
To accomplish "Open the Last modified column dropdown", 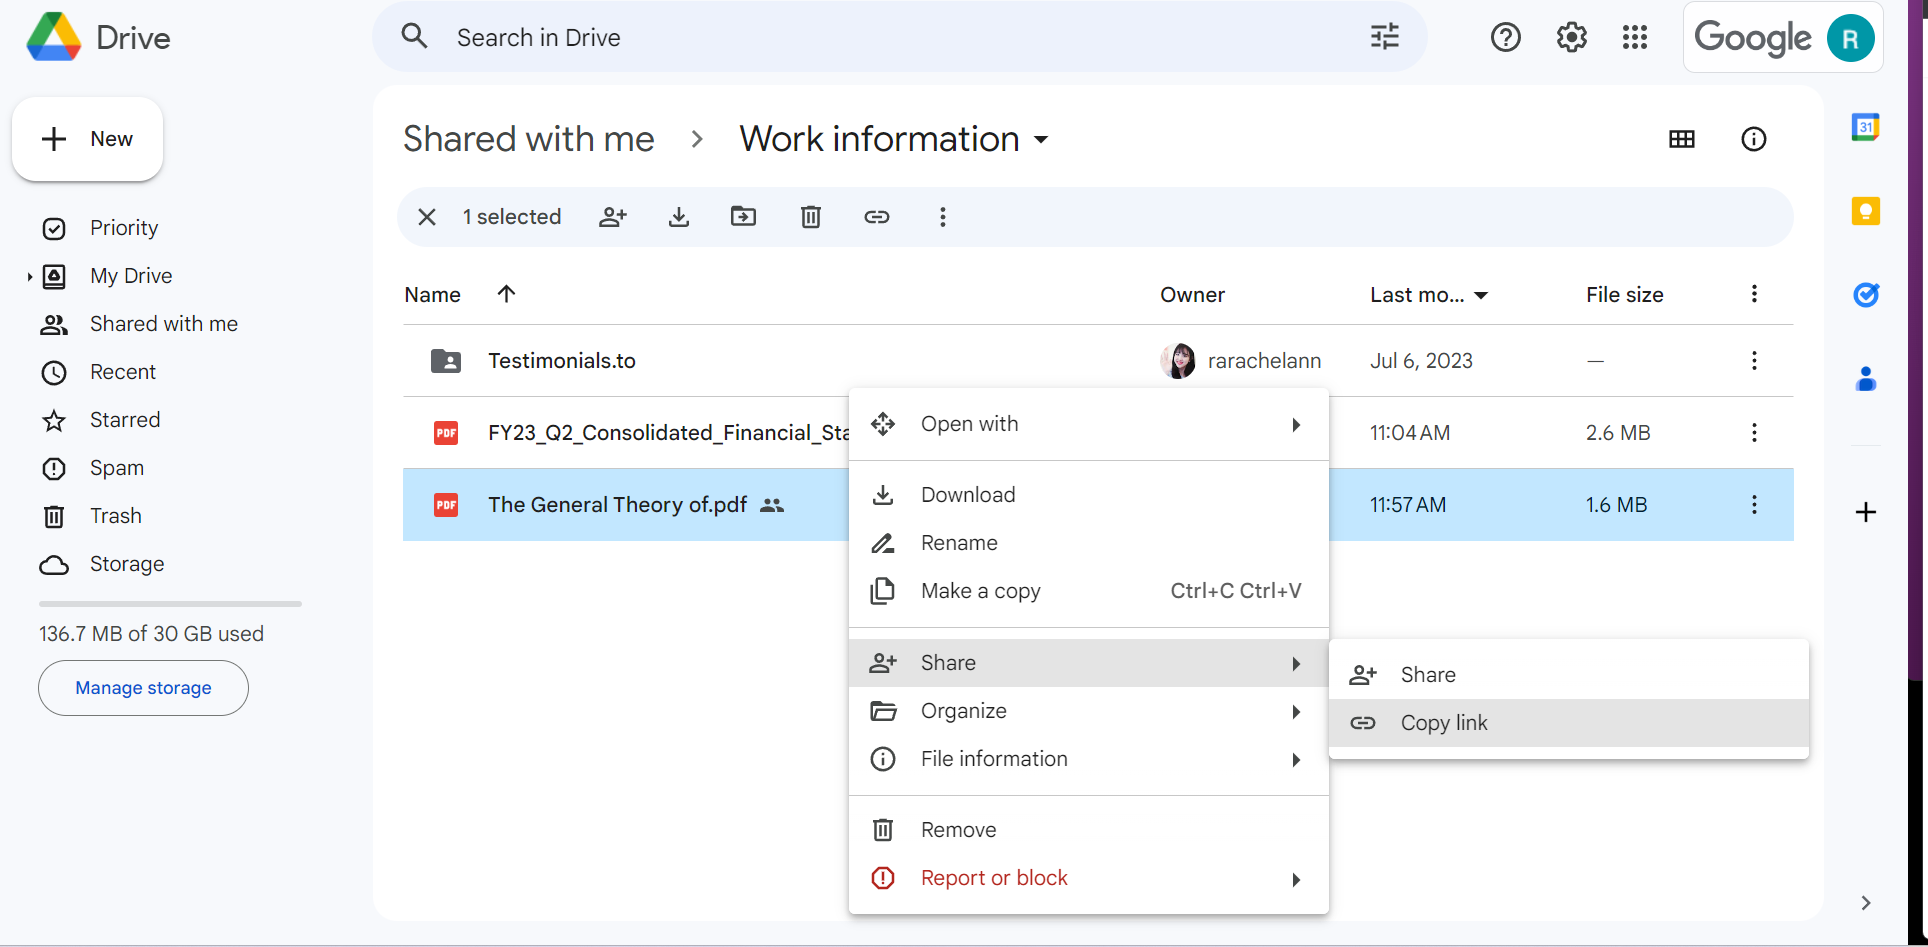I will (1481, 295).
